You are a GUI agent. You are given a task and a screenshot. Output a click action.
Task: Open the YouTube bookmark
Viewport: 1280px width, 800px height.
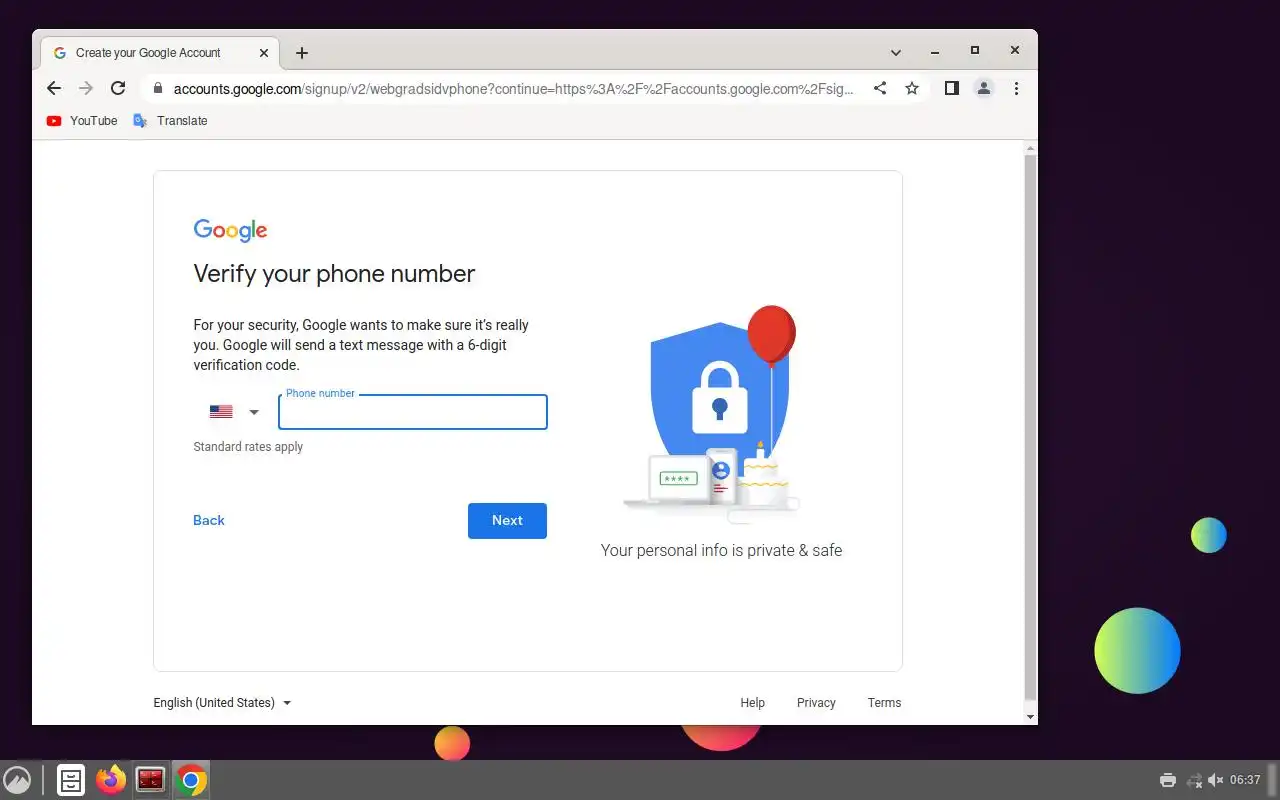(x=82, y=121)
